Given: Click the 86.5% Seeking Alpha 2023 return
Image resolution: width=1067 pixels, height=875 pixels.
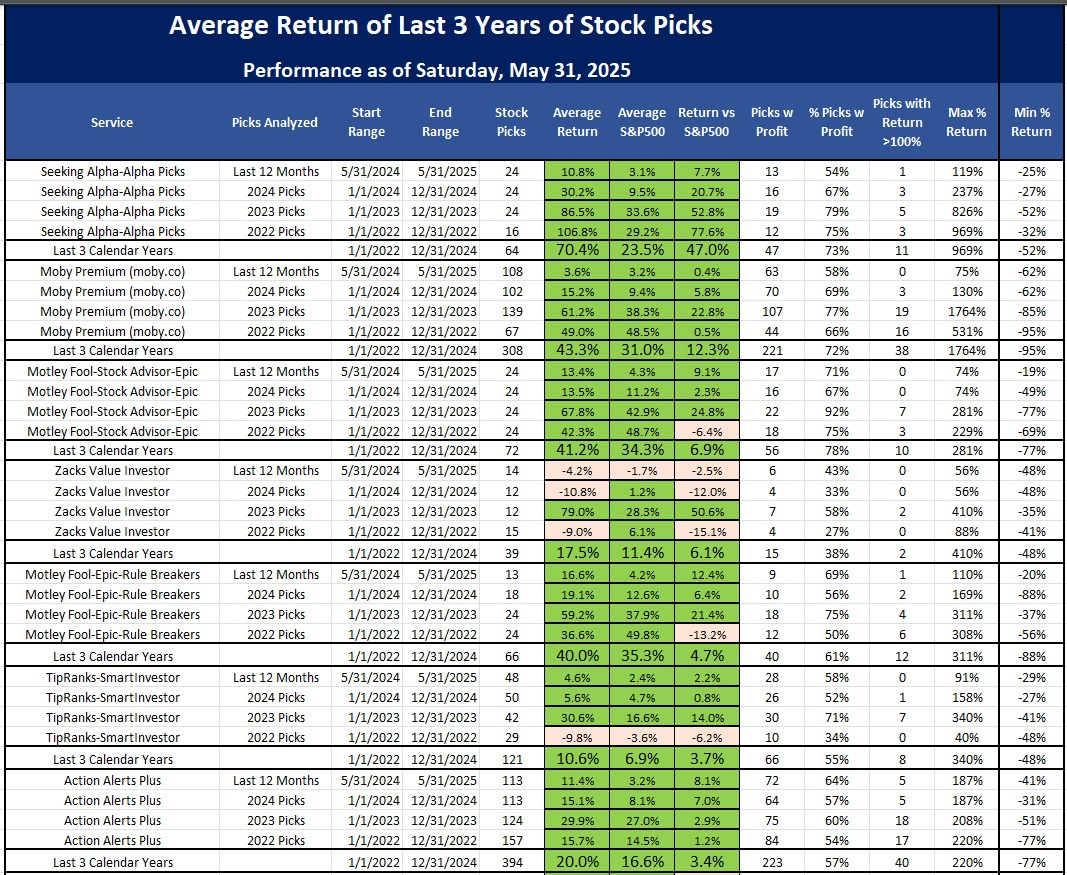Looking at the screenshot, I should click(x=576, y=212).
